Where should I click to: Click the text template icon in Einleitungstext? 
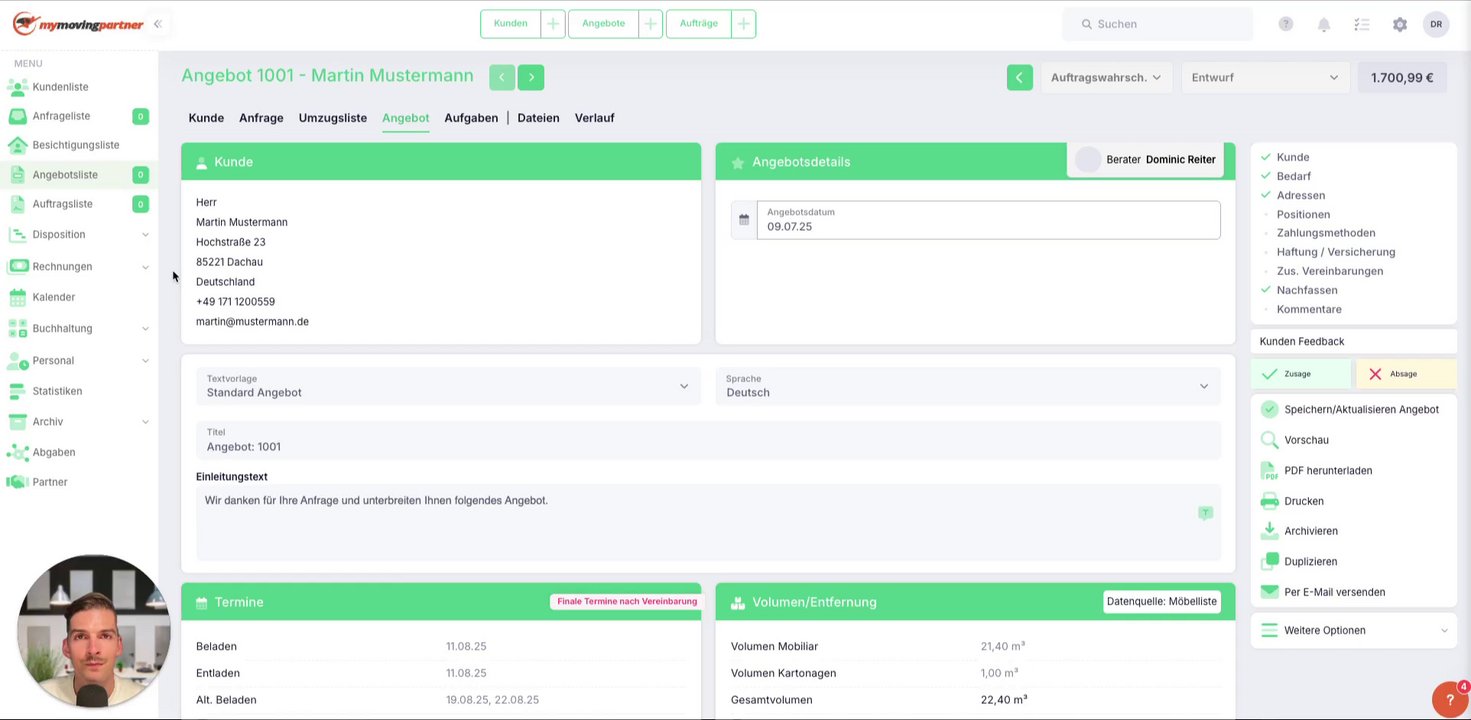click(1205, 513)
